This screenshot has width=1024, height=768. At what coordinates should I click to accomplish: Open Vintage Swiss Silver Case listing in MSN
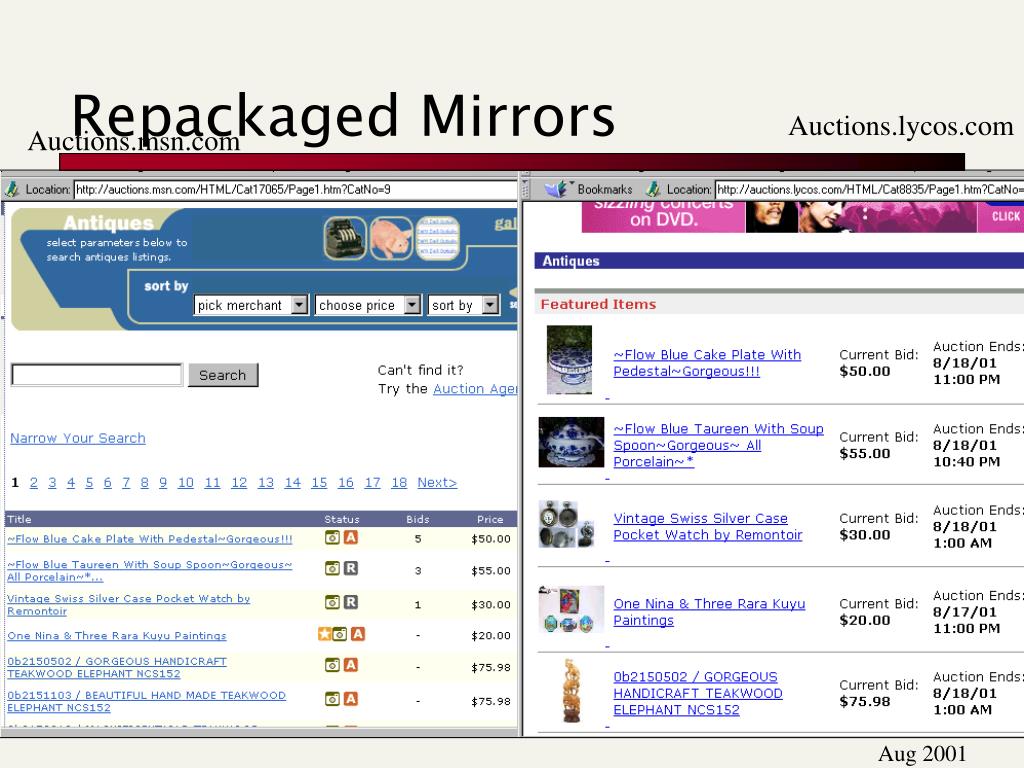click(x=129, y=605)
